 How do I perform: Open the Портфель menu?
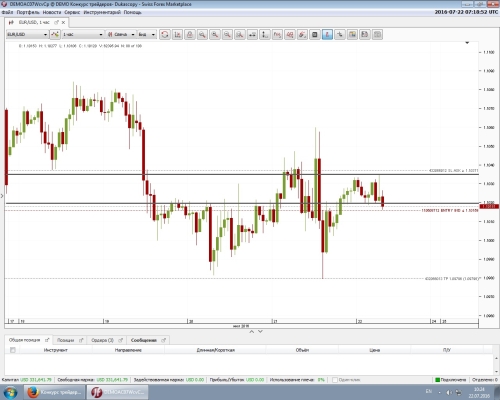(28, 12)
